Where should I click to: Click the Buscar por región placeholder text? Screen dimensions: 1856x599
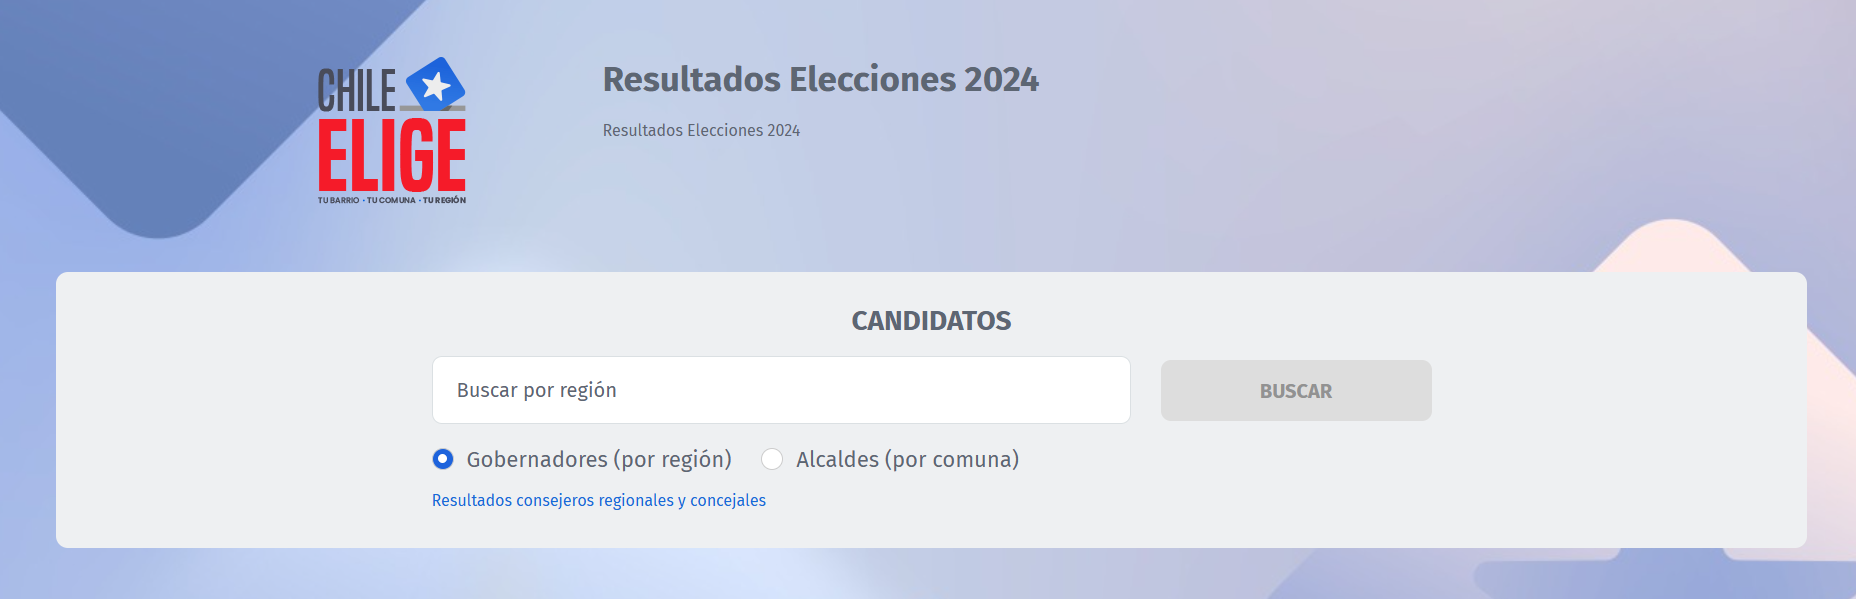click(536, 390)
